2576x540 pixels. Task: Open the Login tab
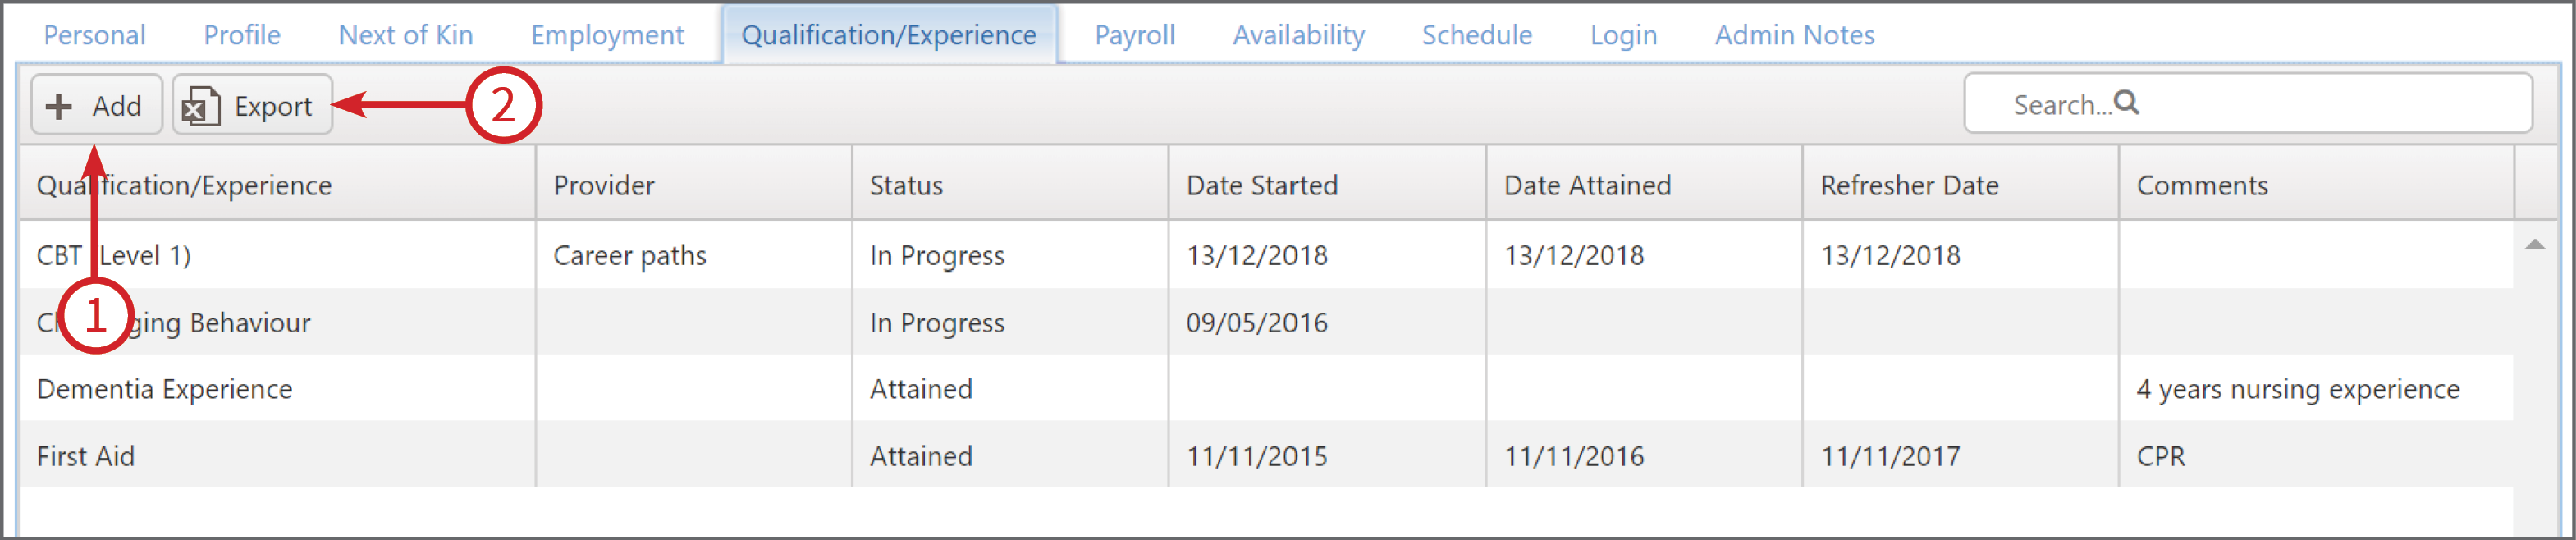click(1624, 35)
